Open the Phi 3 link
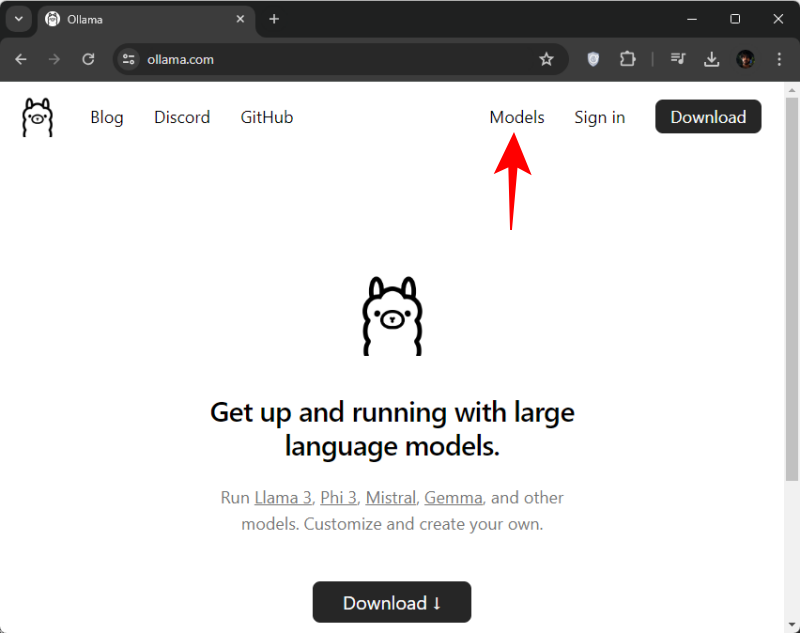800x633 pixels. pyautogui.click(x=338, y=497)
